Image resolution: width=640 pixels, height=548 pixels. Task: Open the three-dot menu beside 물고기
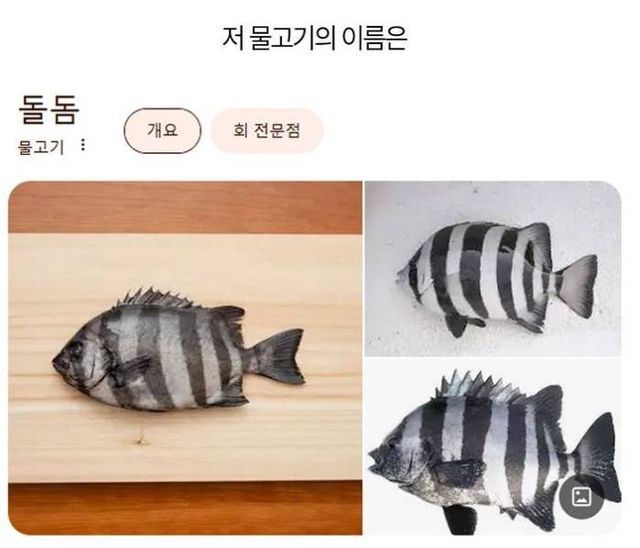[83, 145]
